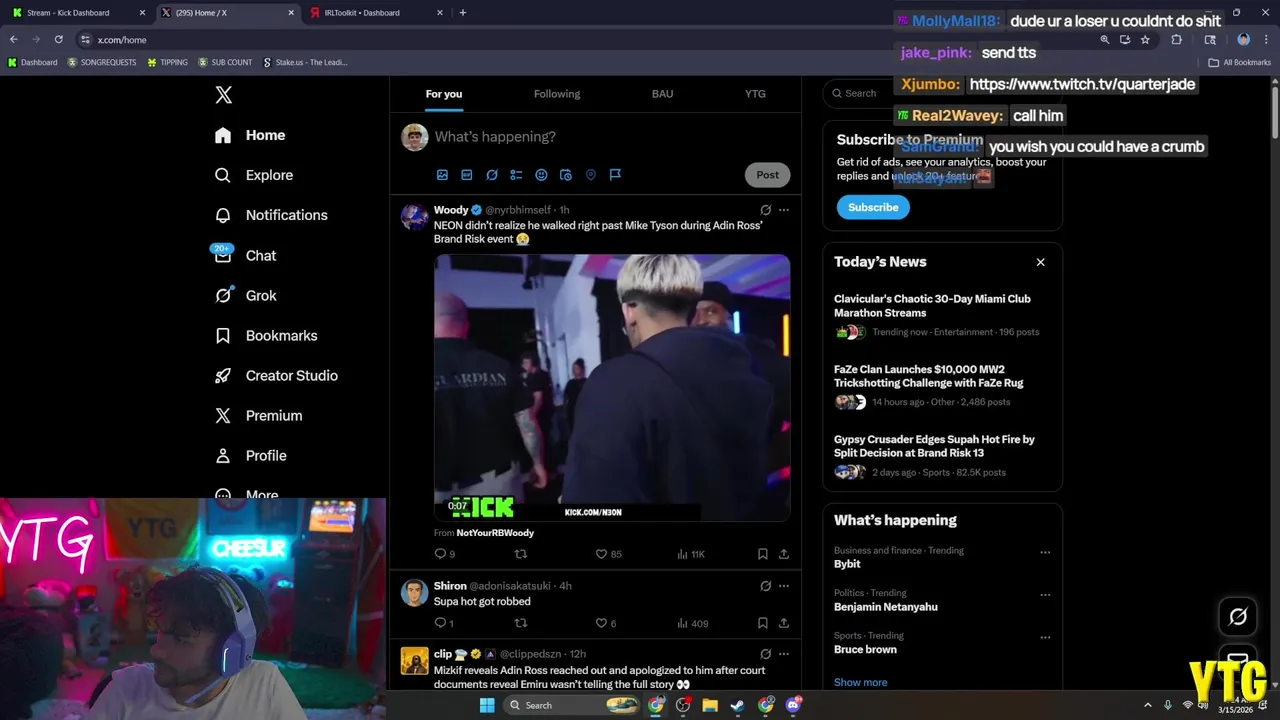The image size is (1280, 720).
Task: Add a poll to the post
Action: [x=516, y=175]
